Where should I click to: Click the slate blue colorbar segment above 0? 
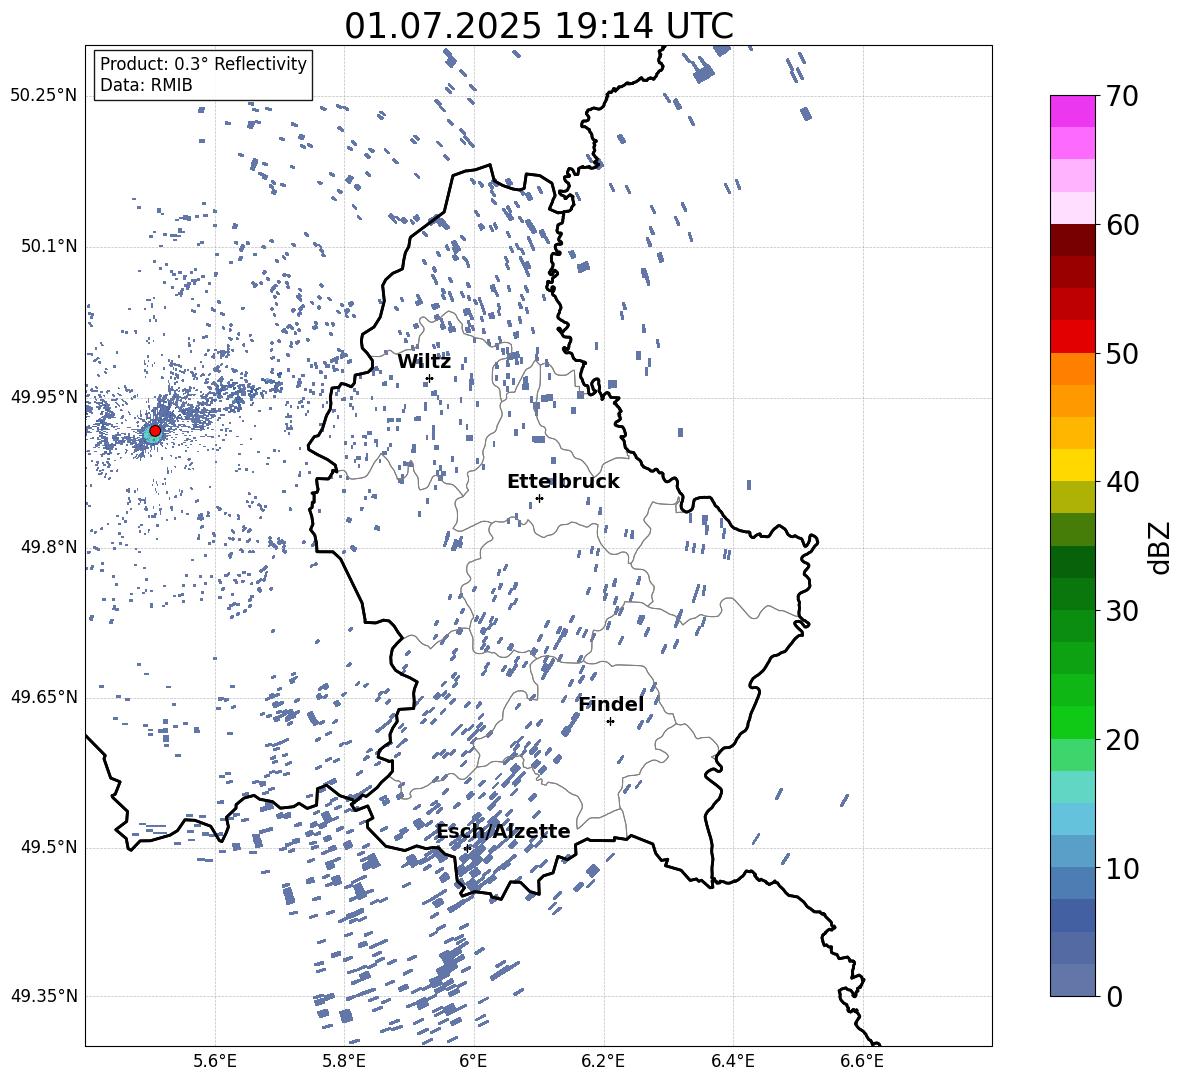[x=1073, y=980]
